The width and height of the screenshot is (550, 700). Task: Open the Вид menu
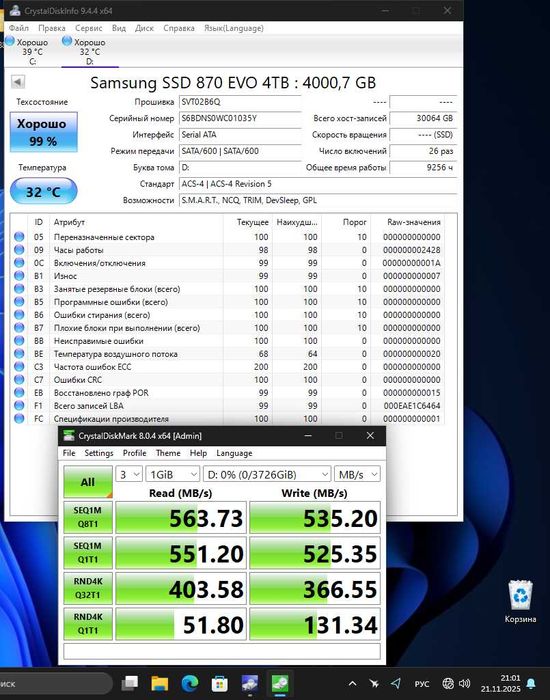pyautogui.click(x=119, y=28)
